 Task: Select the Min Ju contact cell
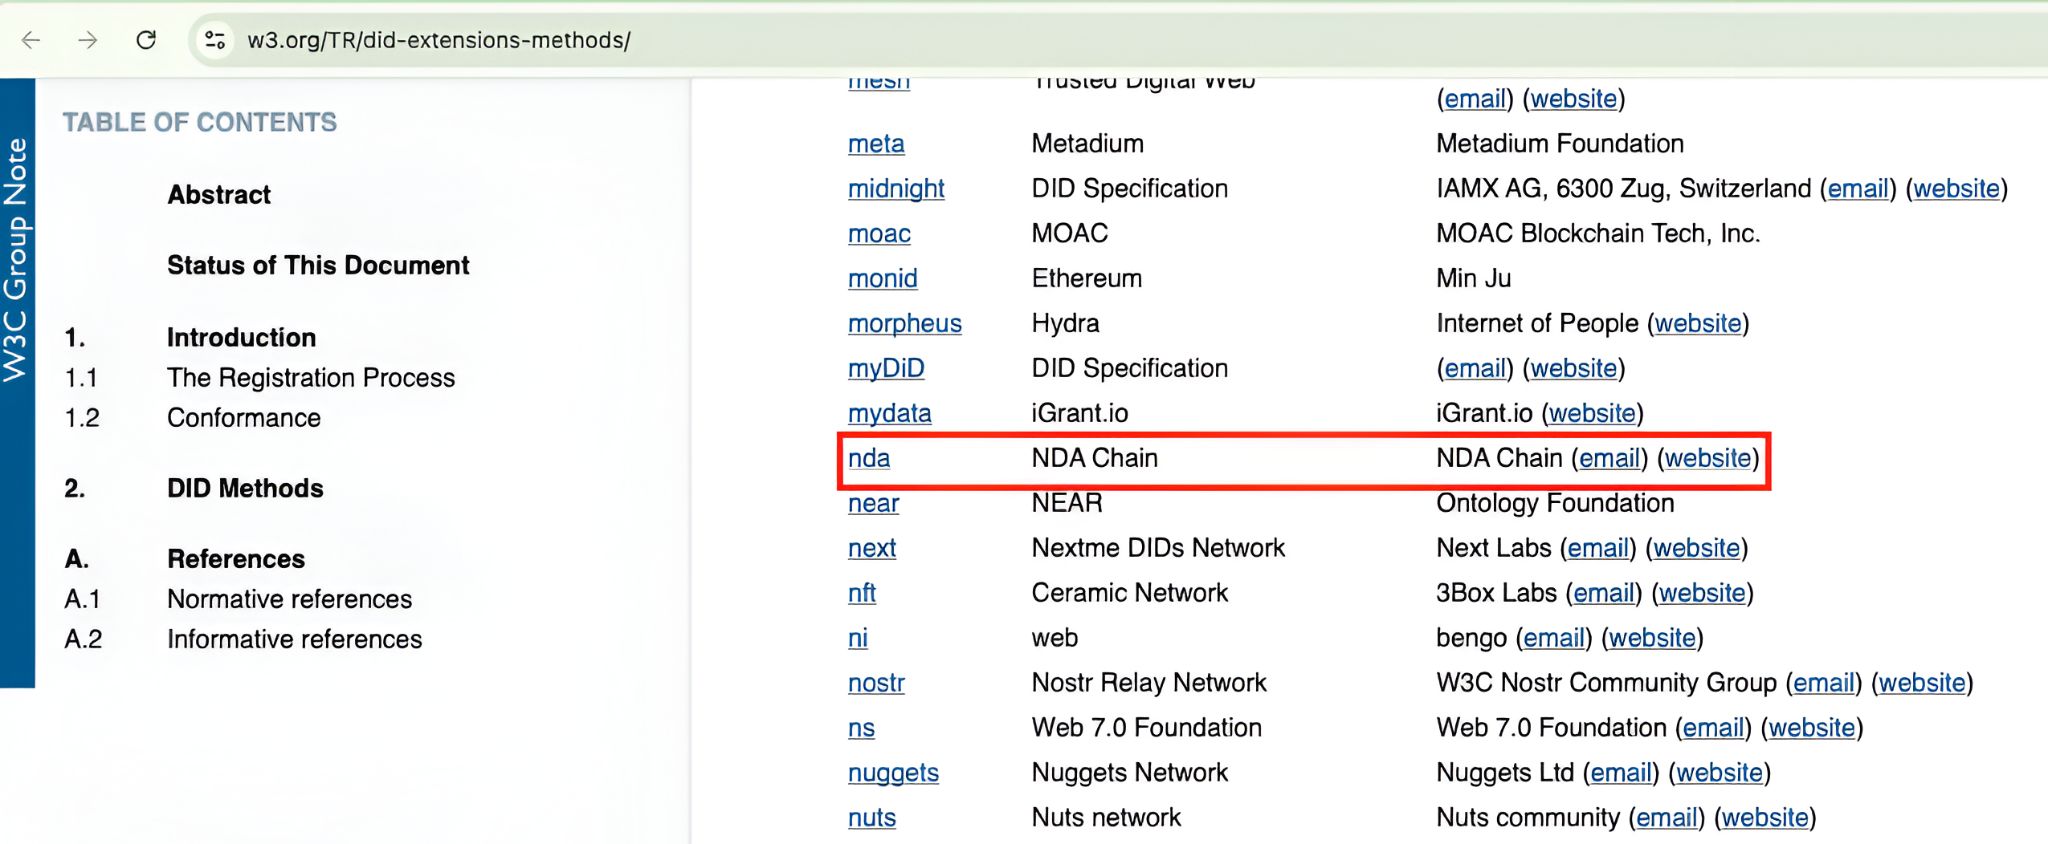tap(1474, 279)
